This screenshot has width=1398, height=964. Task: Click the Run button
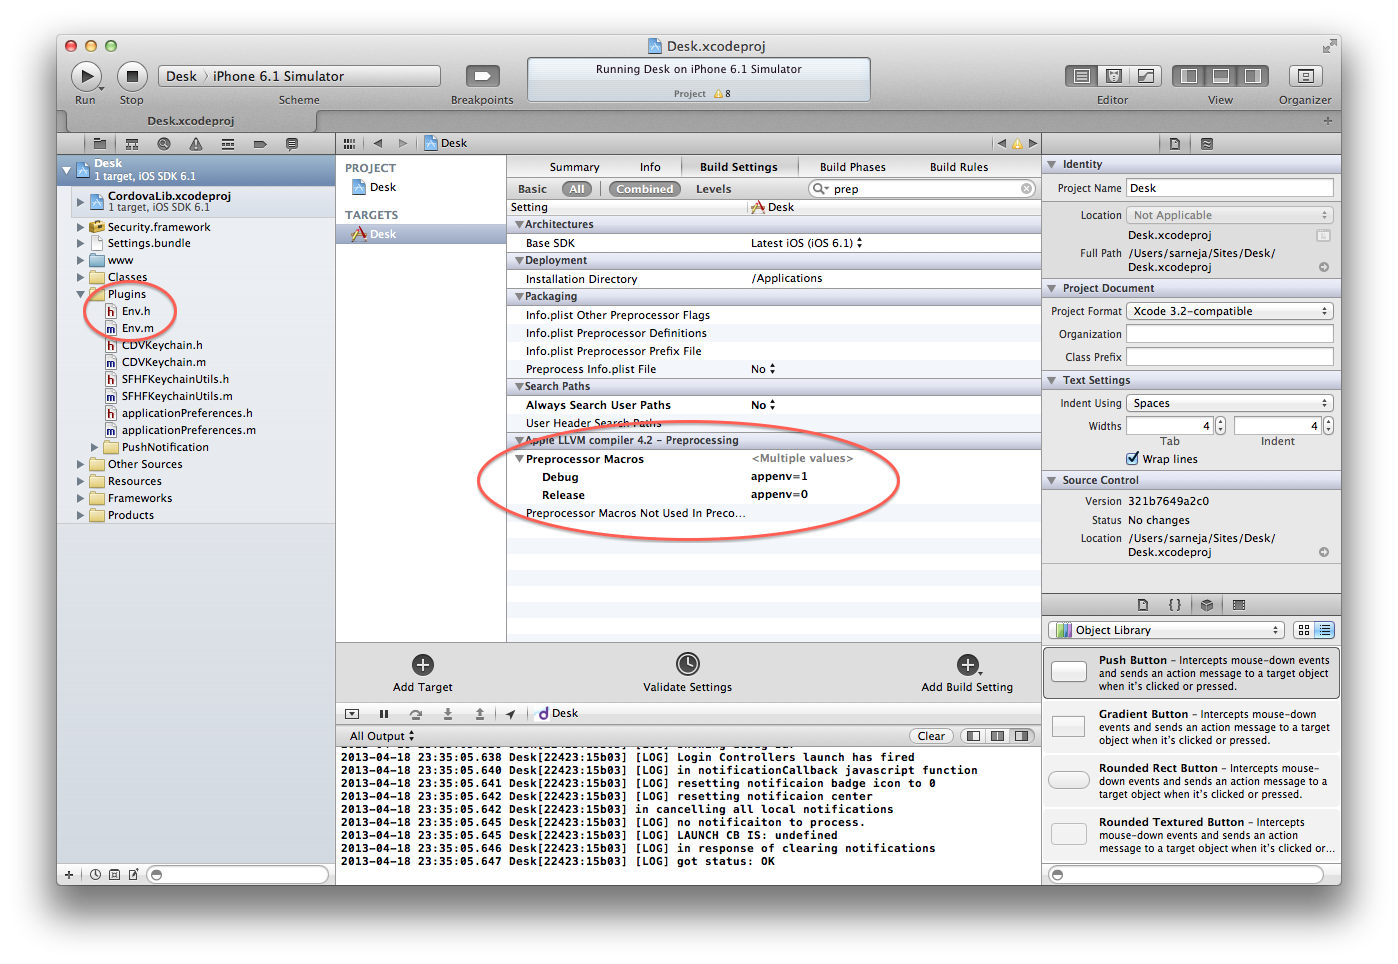click(x=86, y=76)
